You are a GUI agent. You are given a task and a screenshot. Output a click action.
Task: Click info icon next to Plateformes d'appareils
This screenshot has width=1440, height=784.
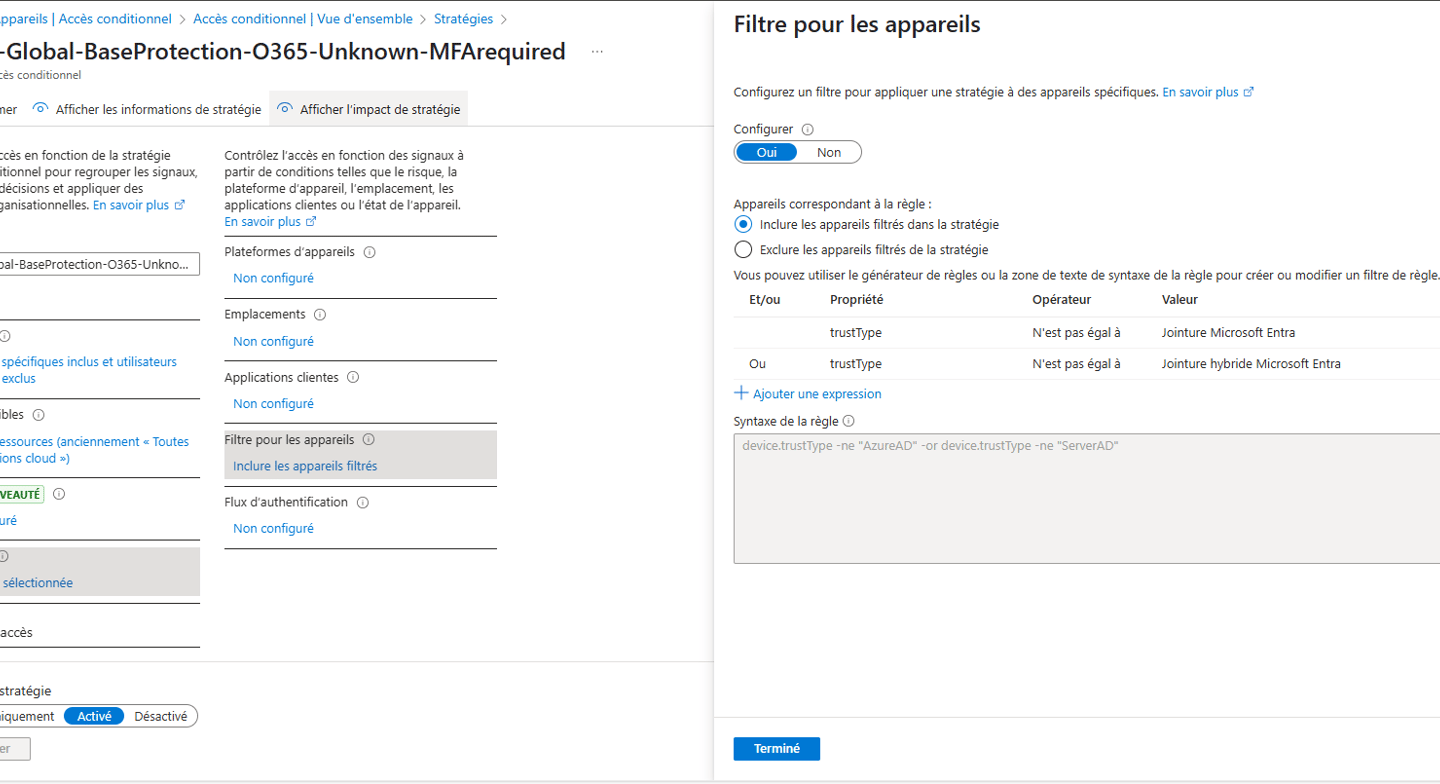point(369,252)
